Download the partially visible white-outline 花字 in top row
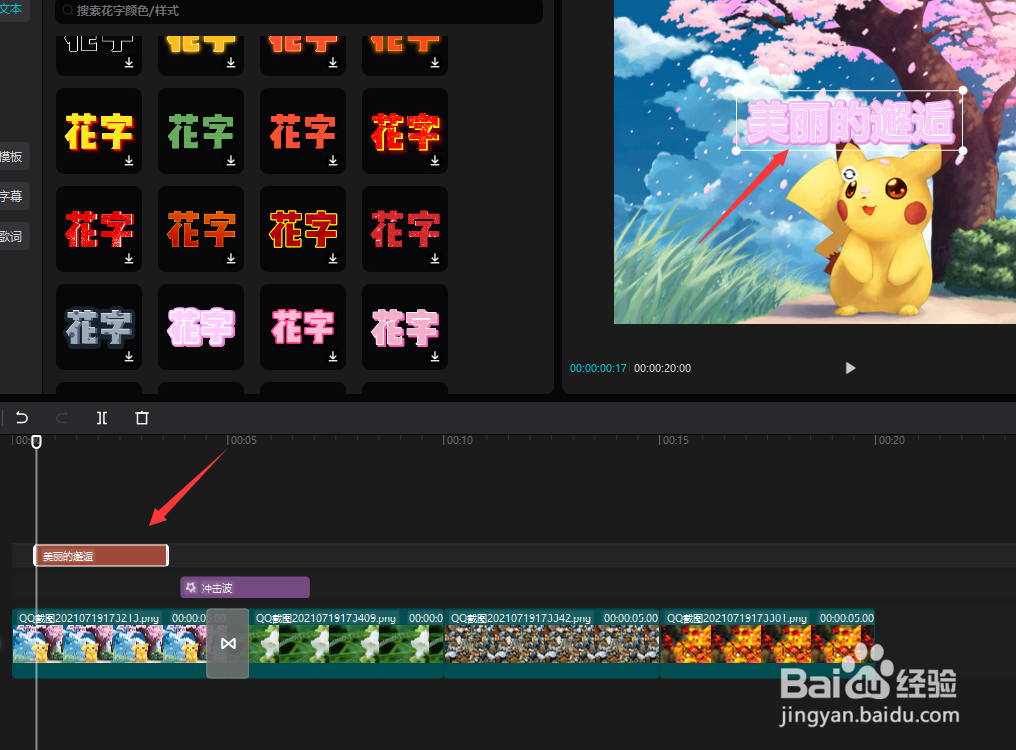Image resolution: width=1016 pixels, height=750 pixels. [129, 62]
